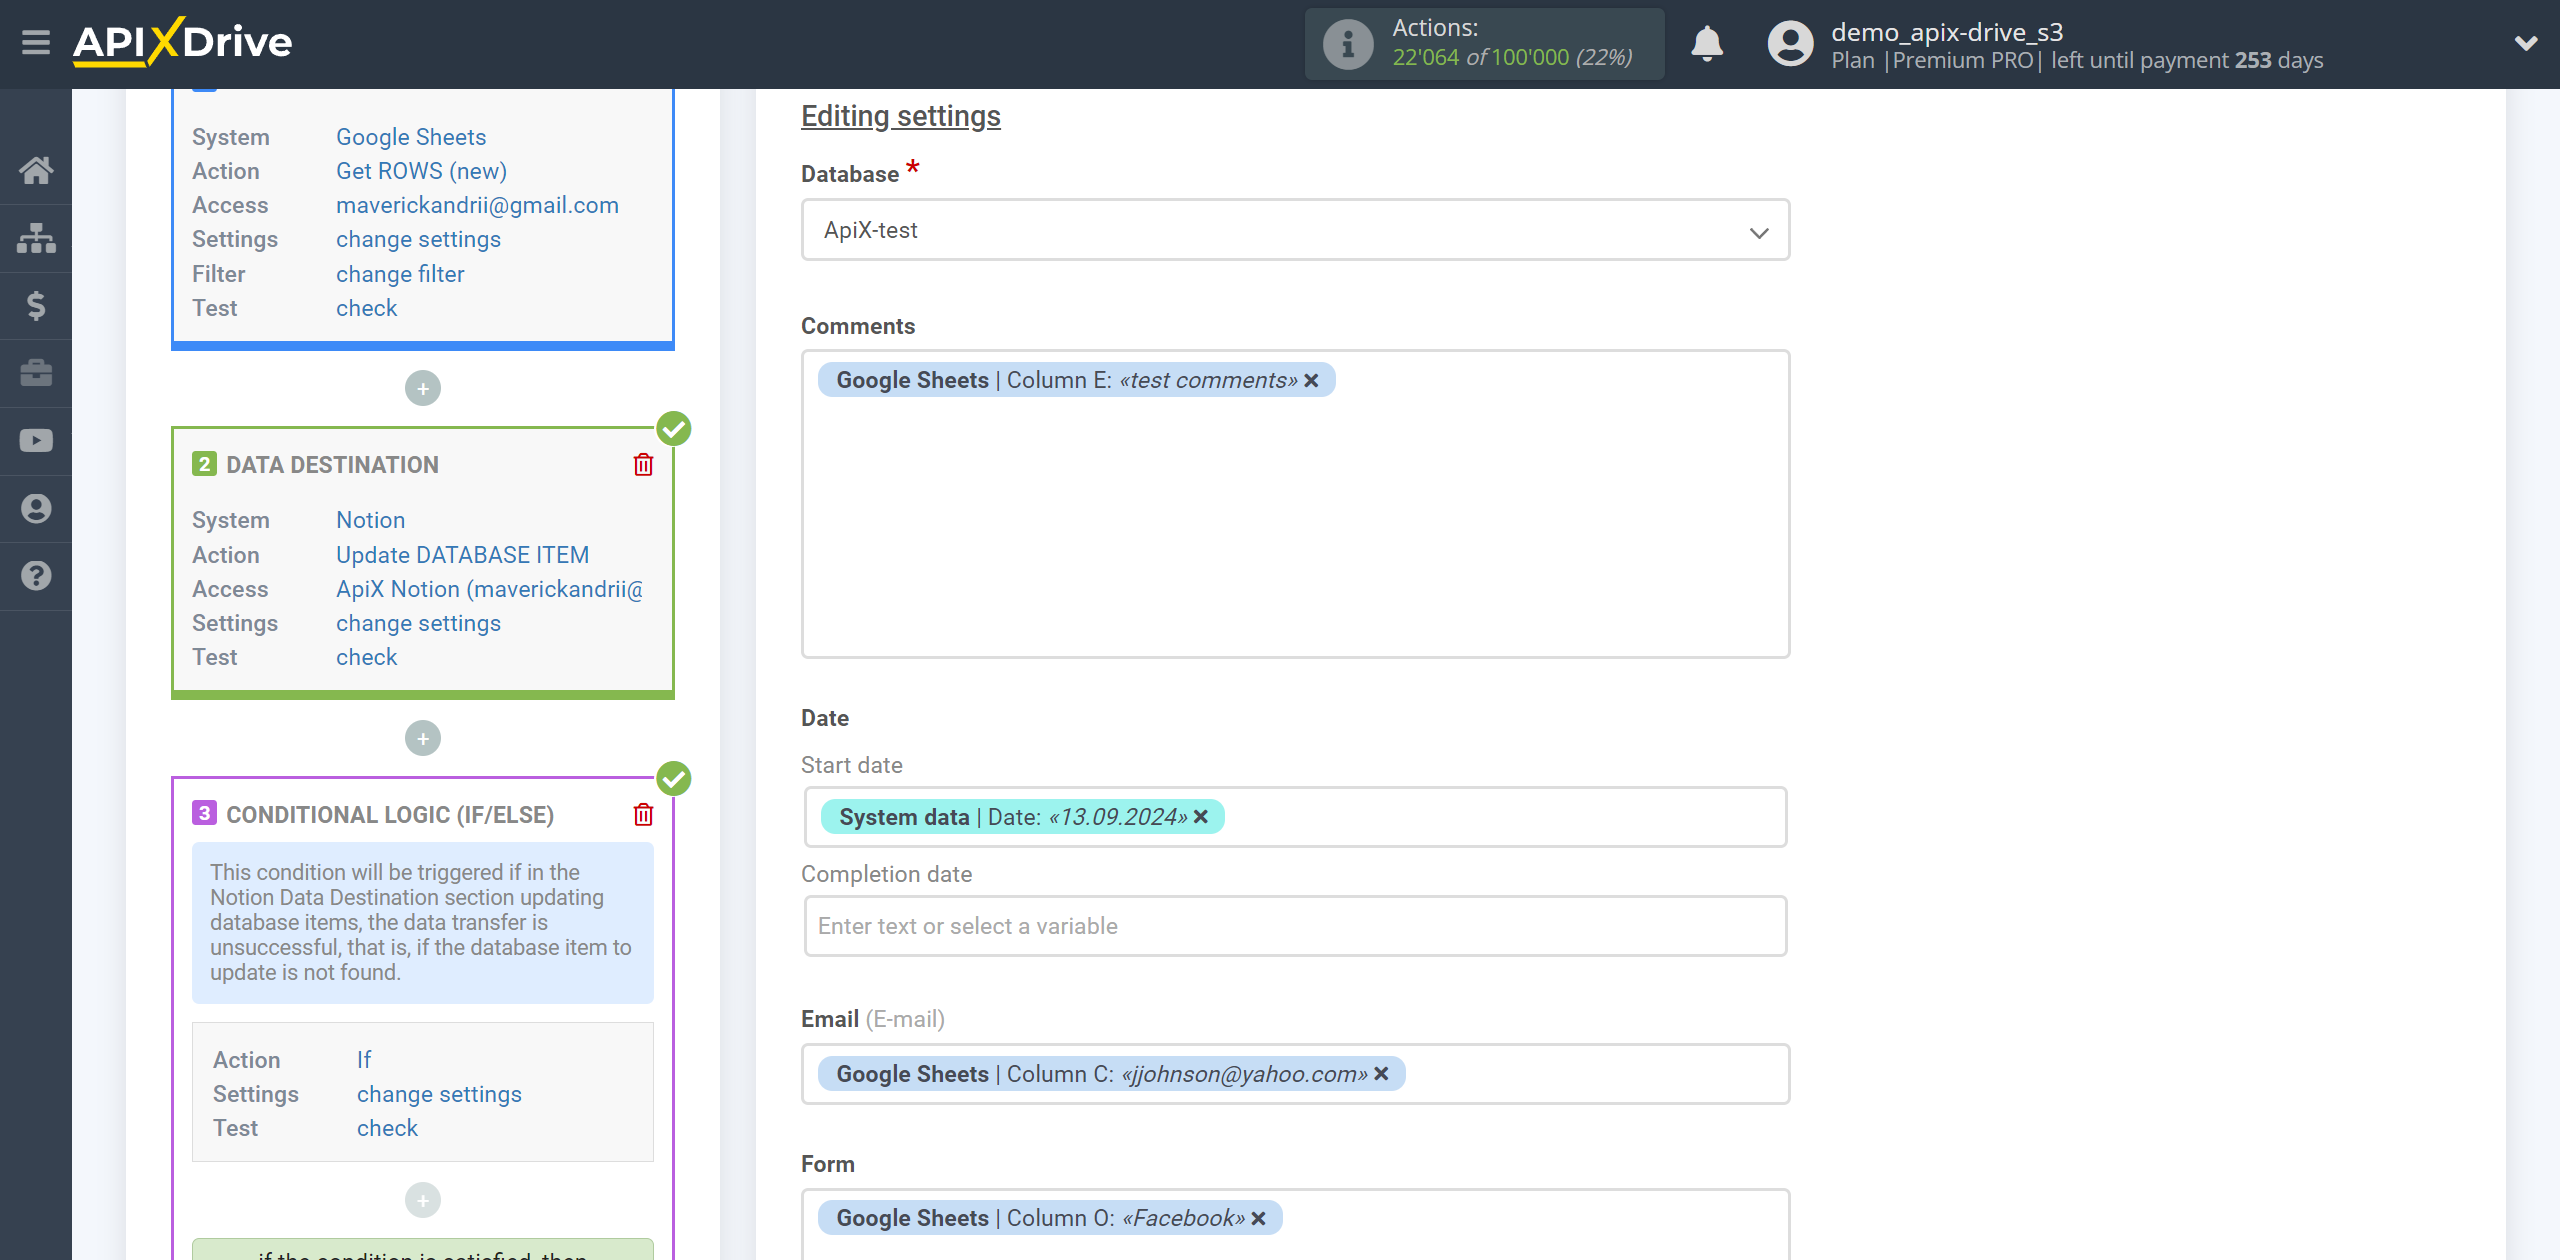The height and width of the screenshot is (1260, 2560).
Task: Open the profile icon in sidebar
Action: point(36,509)
